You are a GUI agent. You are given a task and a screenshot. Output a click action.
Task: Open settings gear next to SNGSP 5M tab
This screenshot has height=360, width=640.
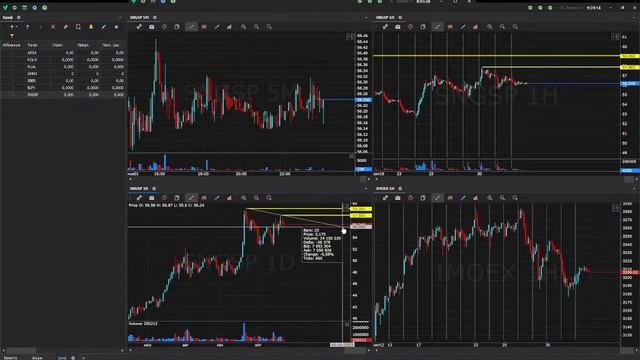click(155, 18)
